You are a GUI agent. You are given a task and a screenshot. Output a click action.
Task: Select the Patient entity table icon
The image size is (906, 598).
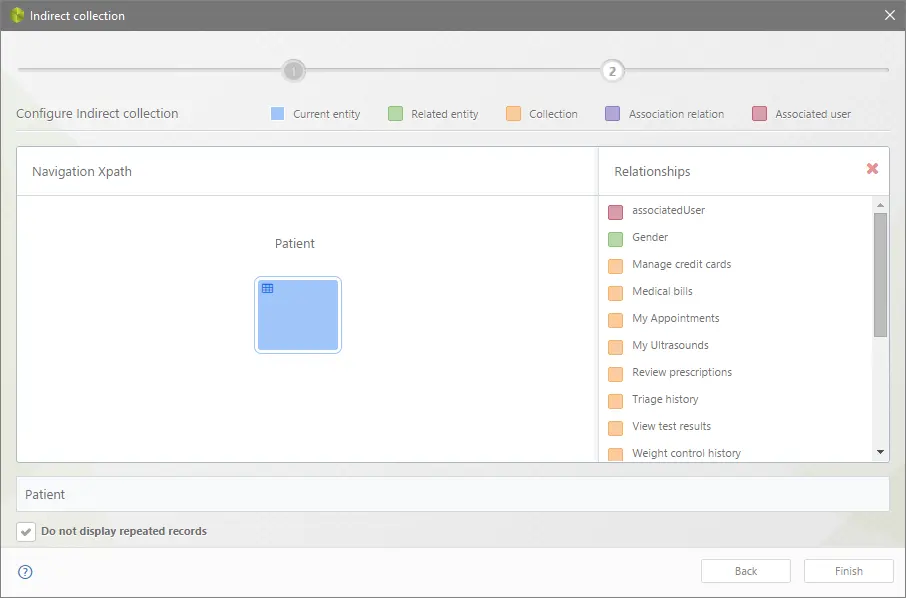[x=268, y=288]
